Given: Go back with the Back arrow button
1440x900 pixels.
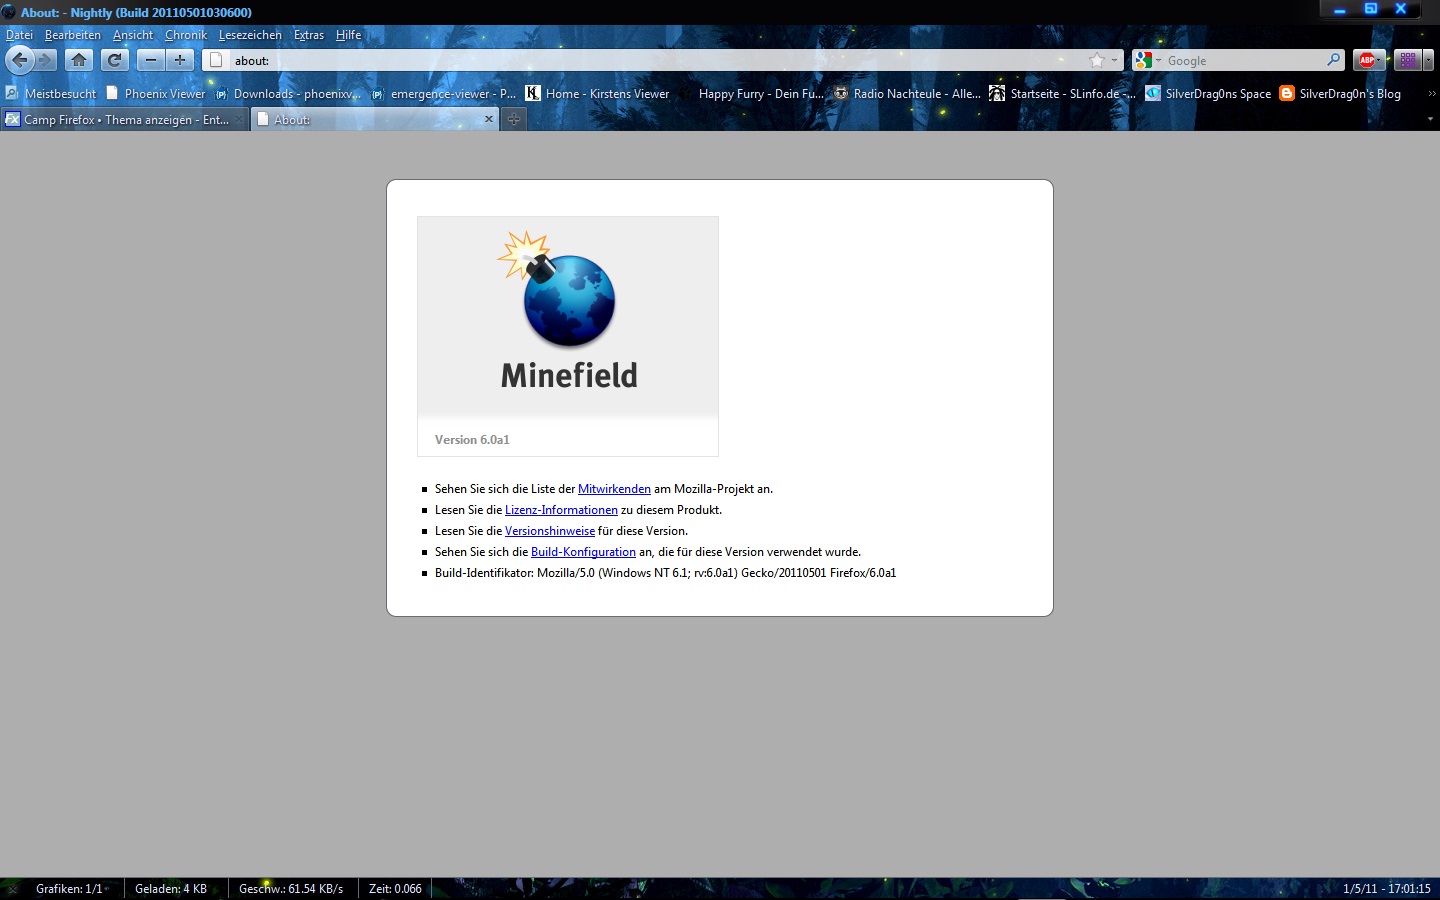Looking at the screenshot, I should (x=19, y=60).
